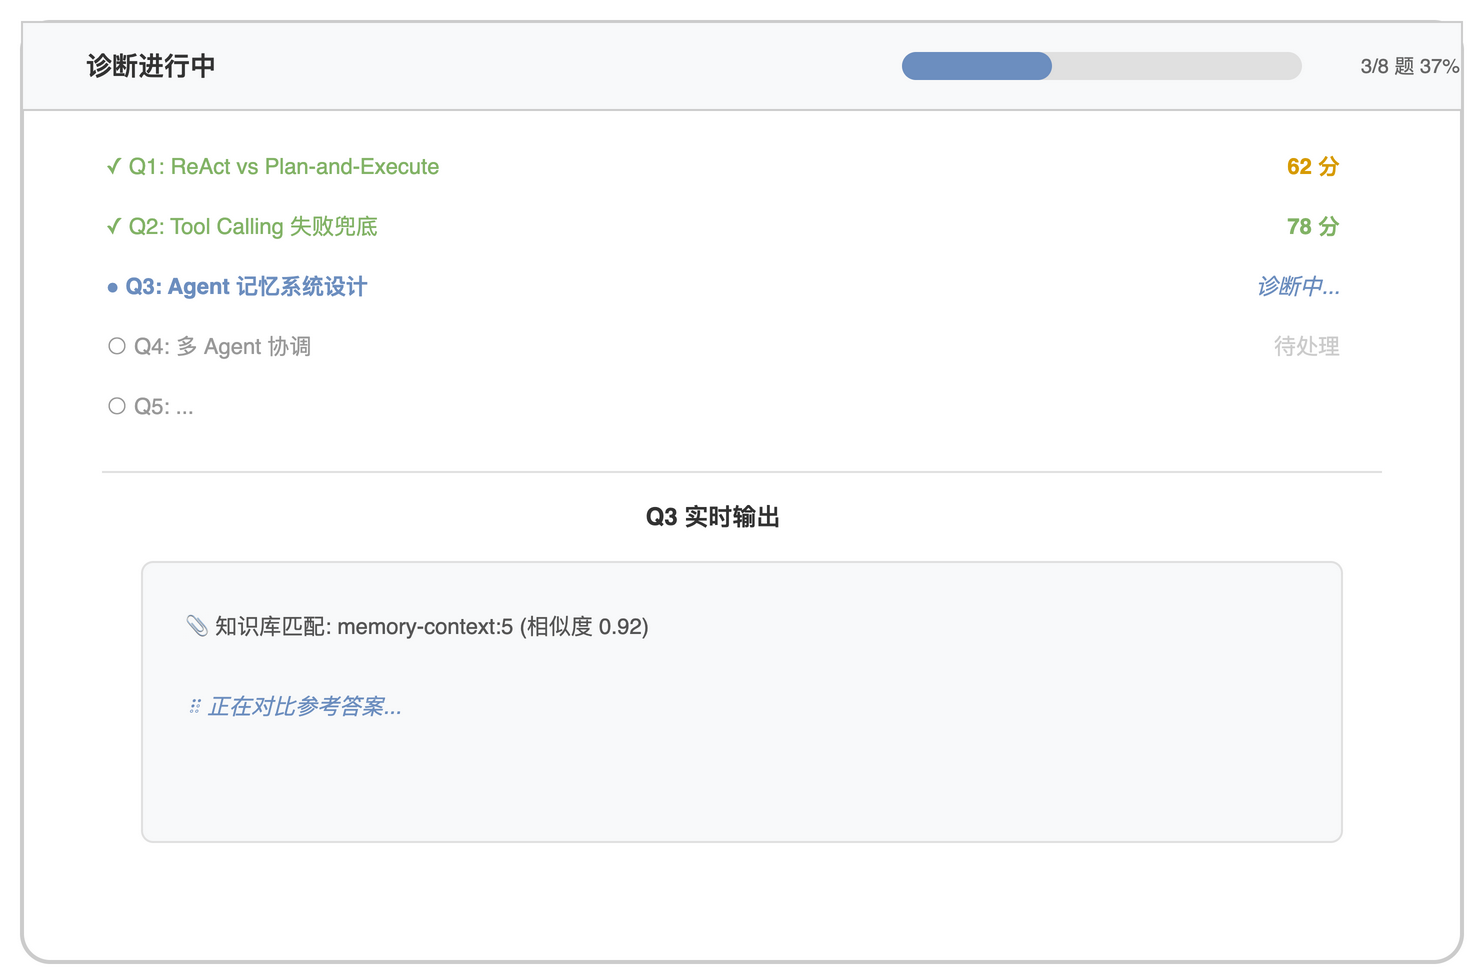Screen dimensions: 1476x976
Task: Click the 待处理 status for Q4
Action: pos(1307,347)
